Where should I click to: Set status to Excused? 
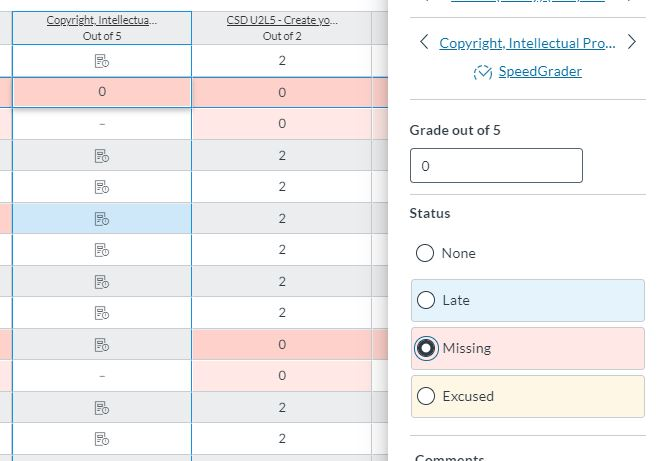coord(425,396)
